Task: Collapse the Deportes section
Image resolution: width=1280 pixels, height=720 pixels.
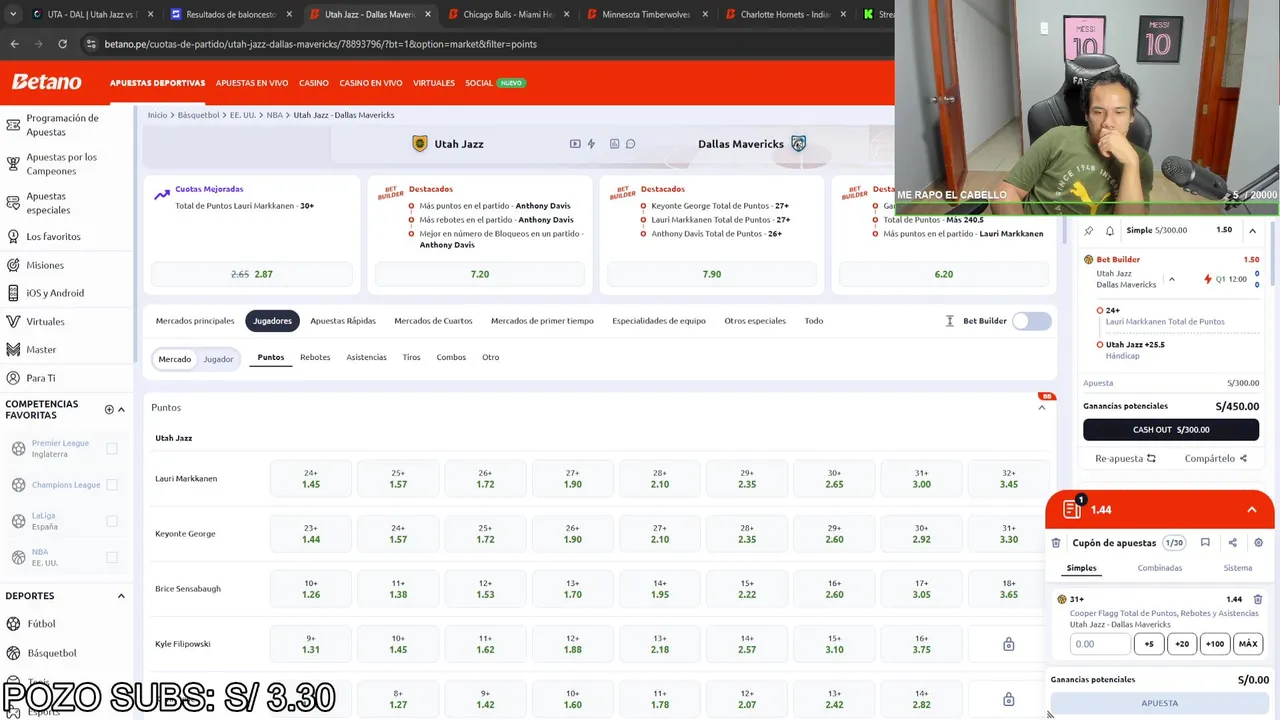Action: click(x=121, y=596)
